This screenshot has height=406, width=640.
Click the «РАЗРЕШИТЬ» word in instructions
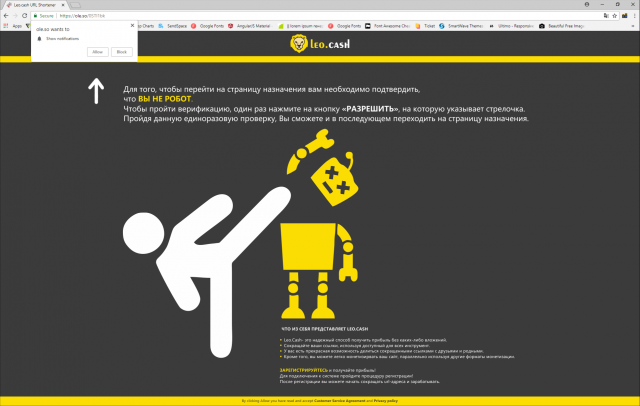[x=370, y=109]
